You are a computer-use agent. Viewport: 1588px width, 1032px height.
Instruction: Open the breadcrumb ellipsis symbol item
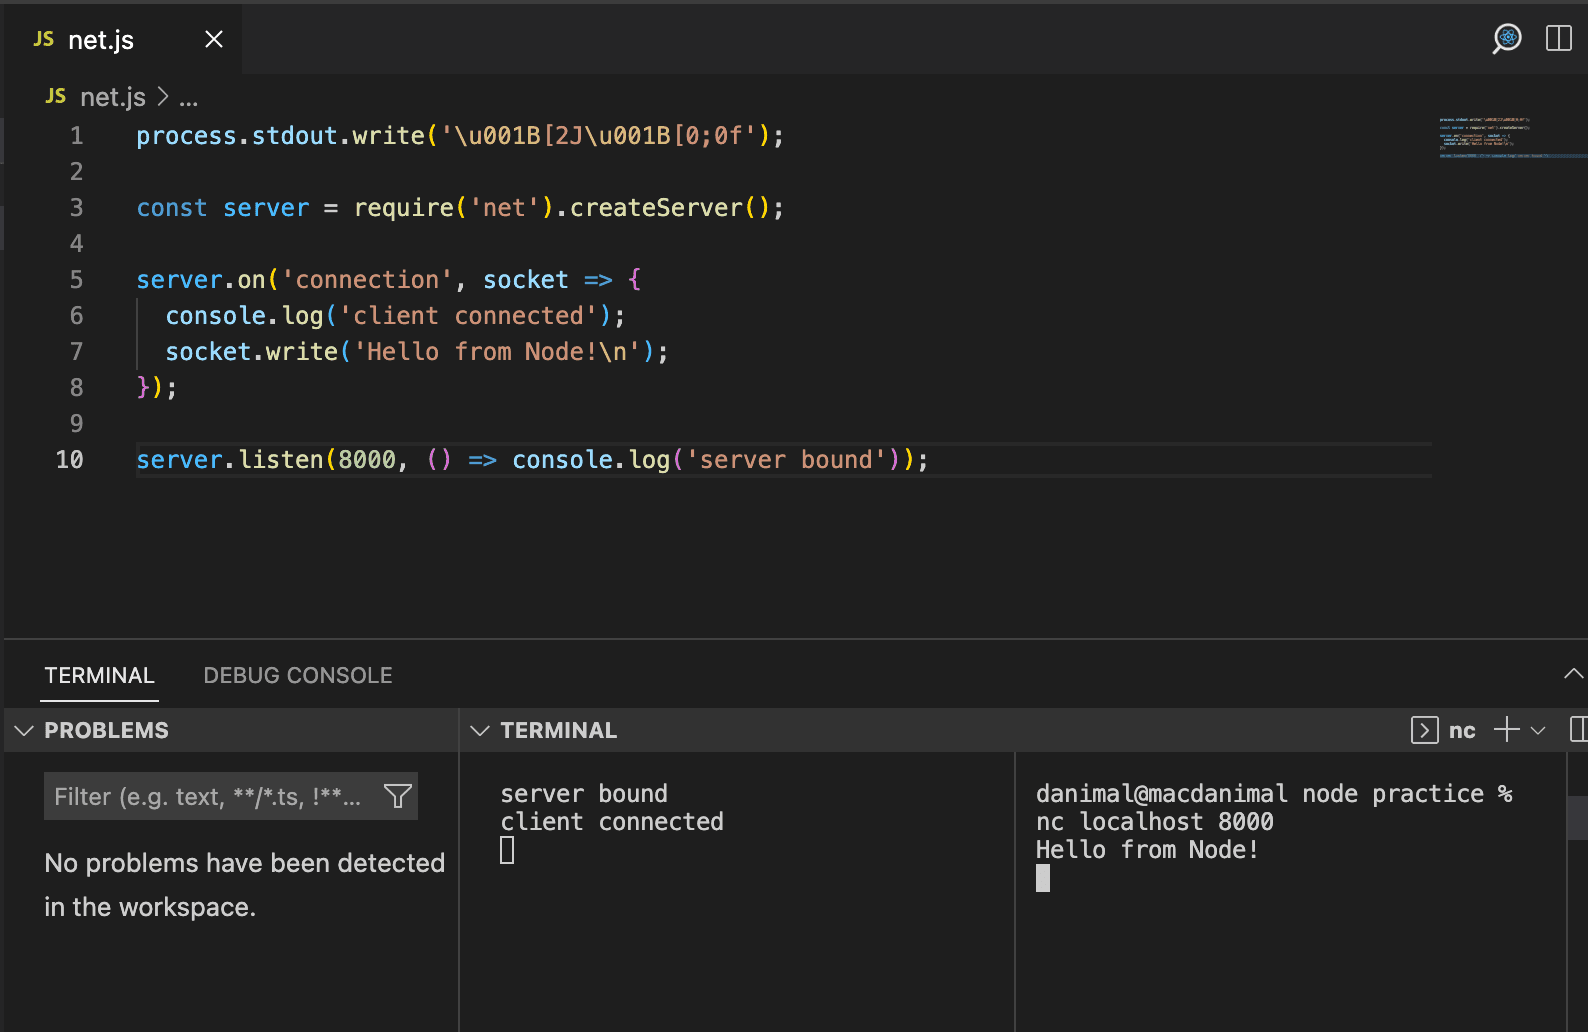[x=189, y=97]
